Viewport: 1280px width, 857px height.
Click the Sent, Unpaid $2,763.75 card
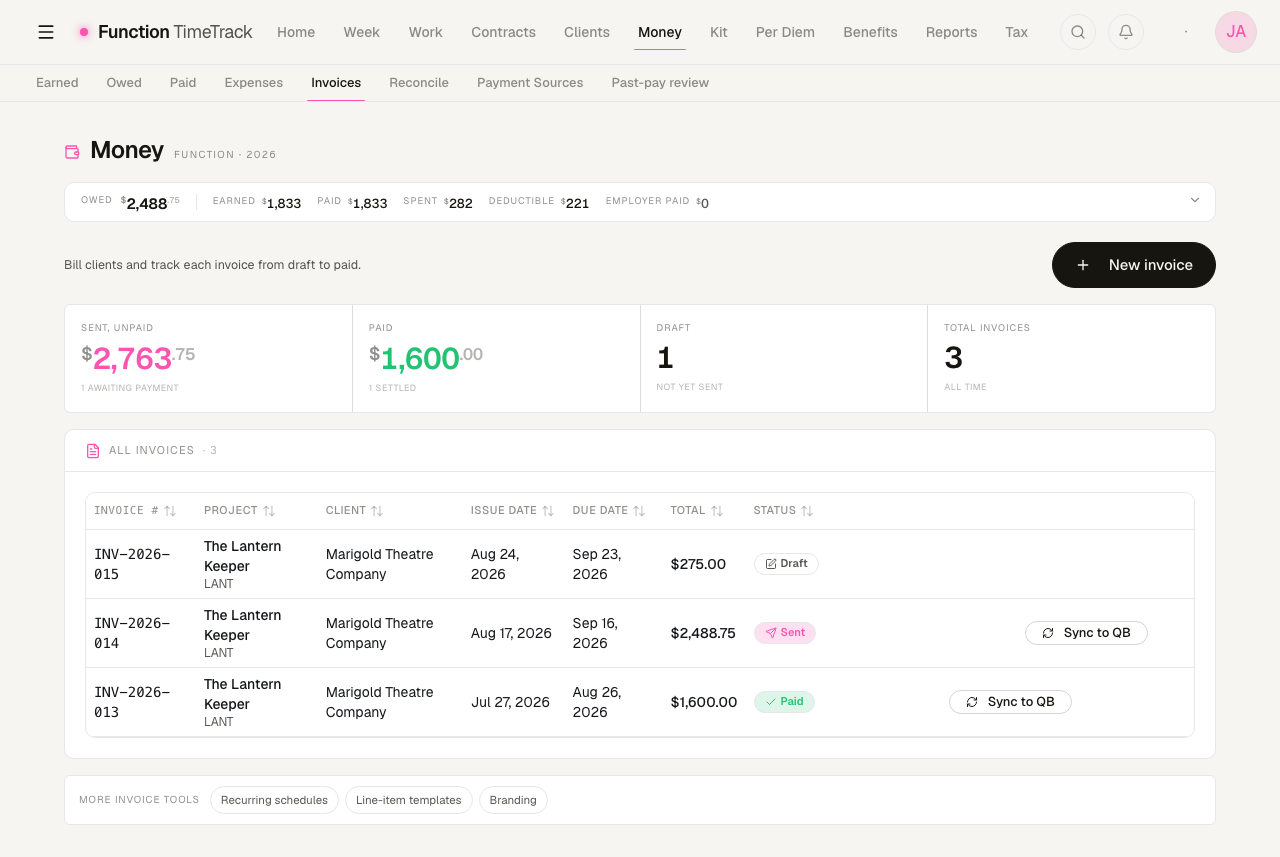point(209,358)
